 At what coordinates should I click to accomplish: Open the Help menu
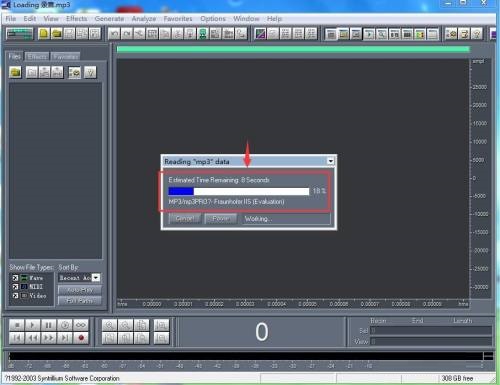pyautogui.click(x=274, y=19)
